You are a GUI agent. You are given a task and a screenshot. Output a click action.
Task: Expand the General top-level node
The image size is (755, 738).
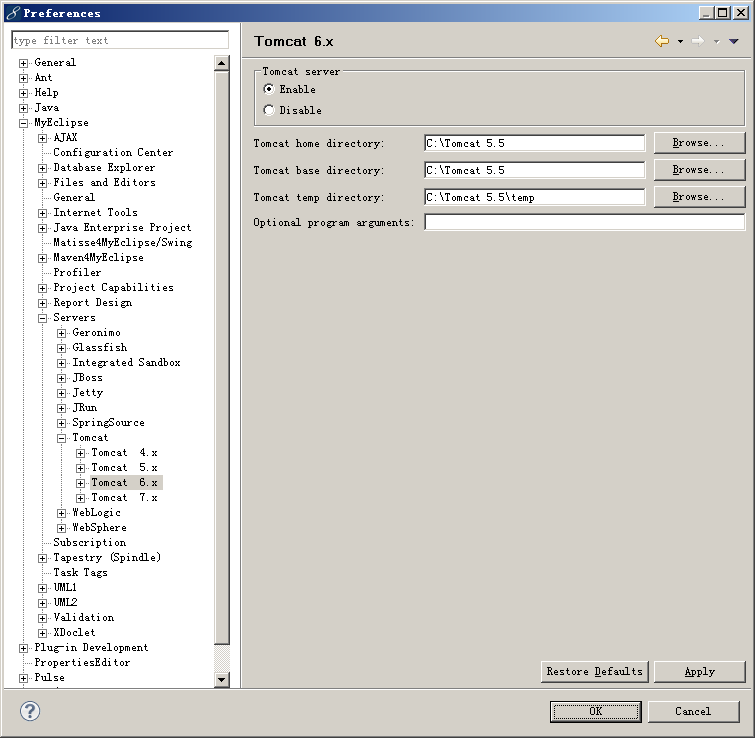(23, 63)
